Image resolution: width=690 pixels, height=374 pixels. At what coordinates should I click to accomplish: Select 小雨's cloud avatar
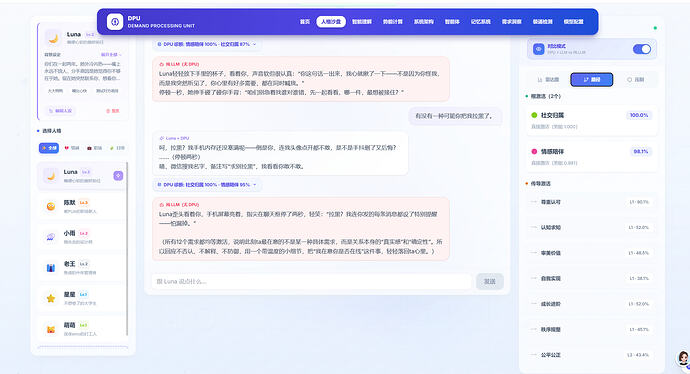51,237
